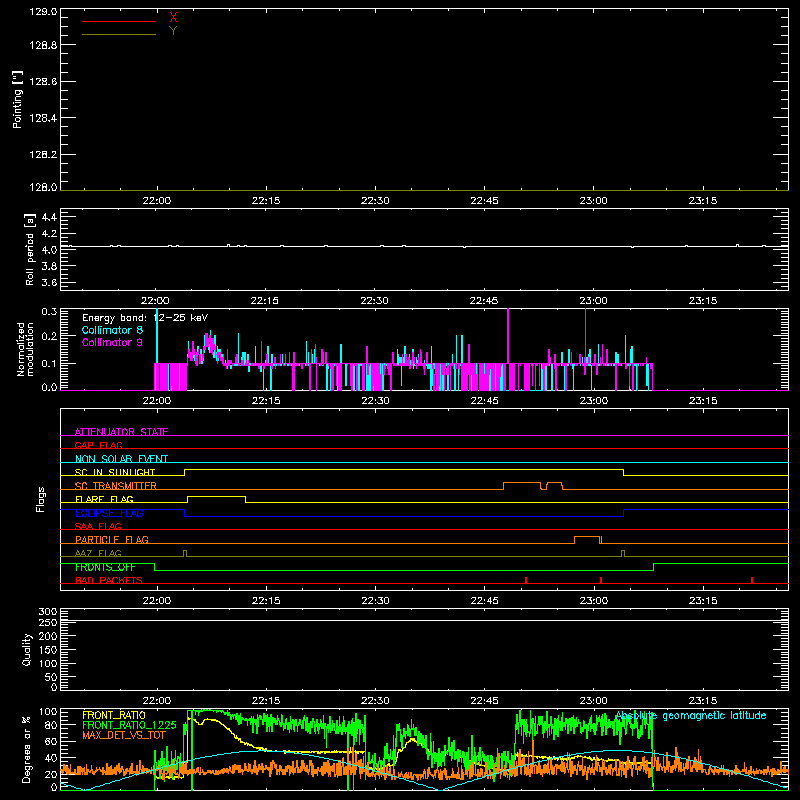The image size is (800, 800).
Task: Select the A4Z_FLAG label
Action: coord(98,553)
